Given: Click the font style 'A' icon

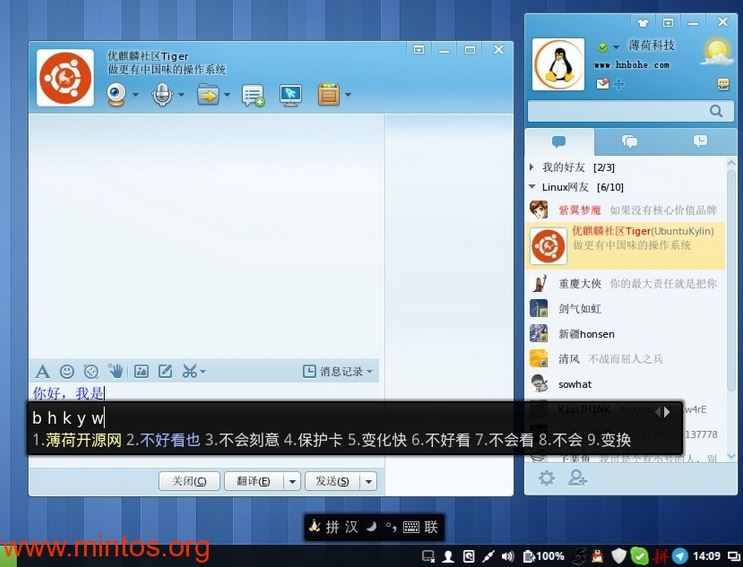Looking at the screenshot, I should tap(42, 371).
